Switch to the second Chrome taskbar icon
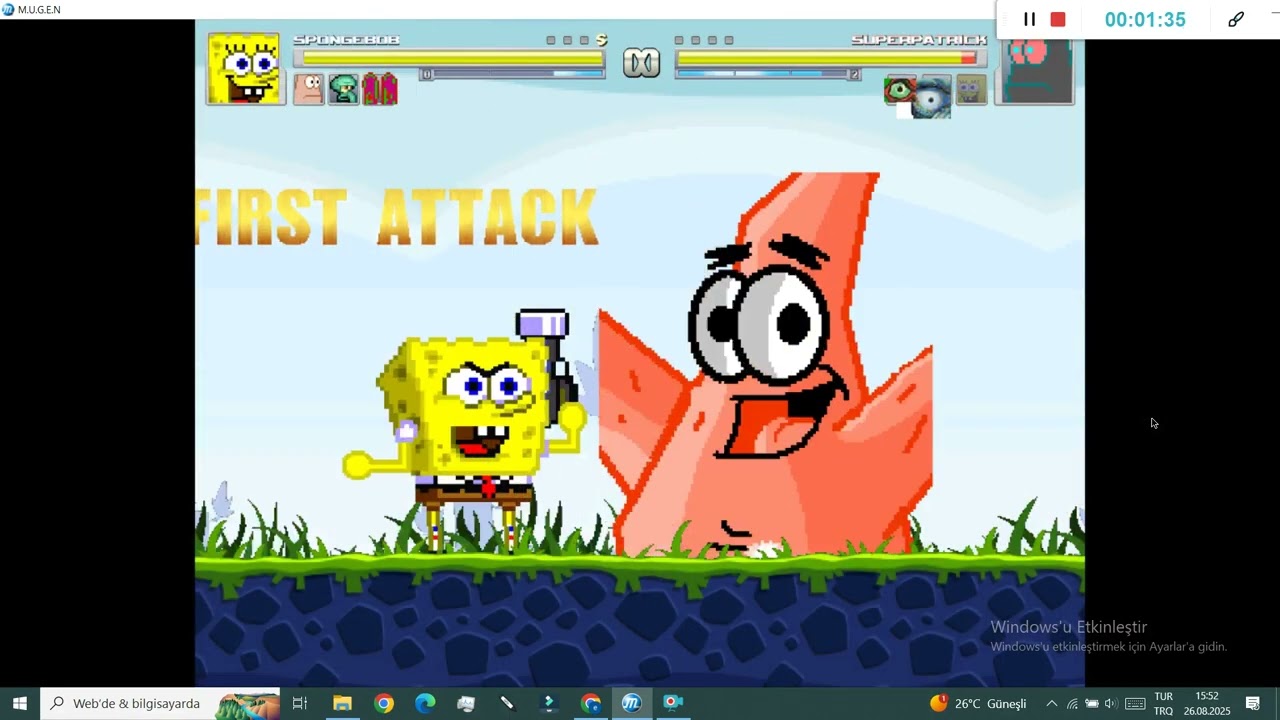This screenshot has height=720, width=1280. [x=591, y=703]
